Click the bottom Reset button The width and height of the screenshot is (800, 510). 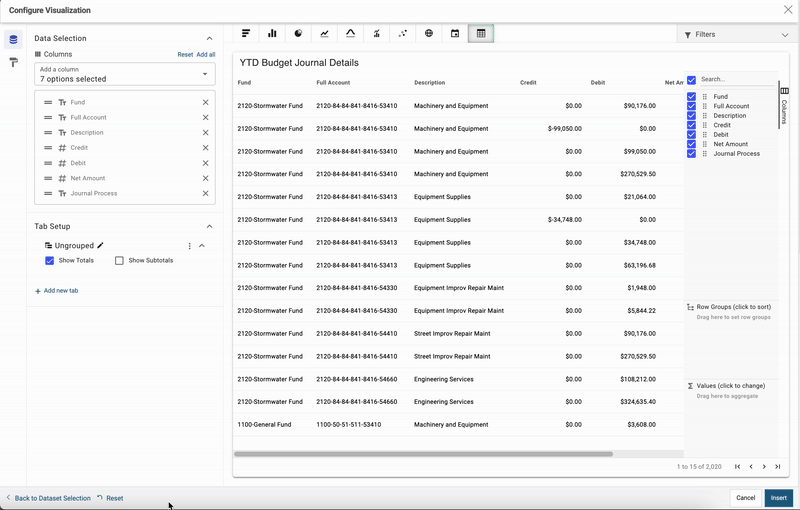[x=110, y=498]
